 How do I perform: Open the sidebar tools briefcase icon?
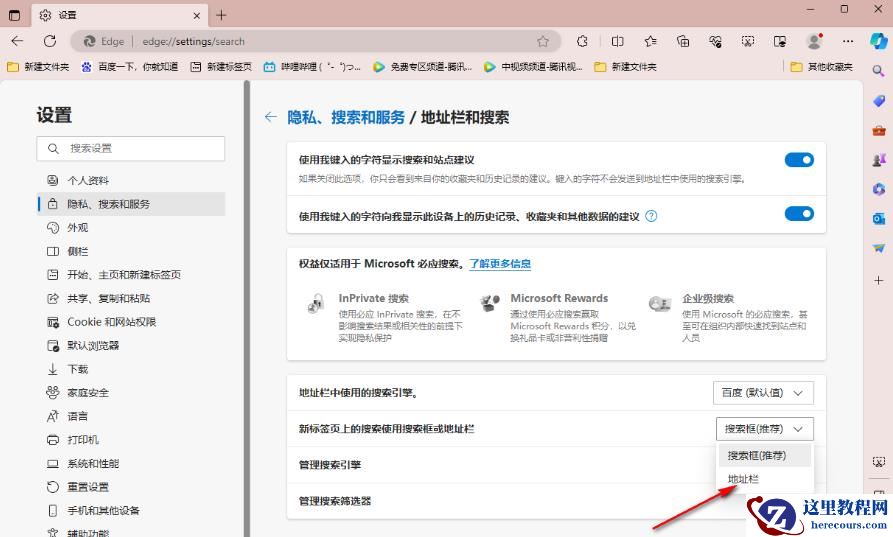click(x=878, y=130)
